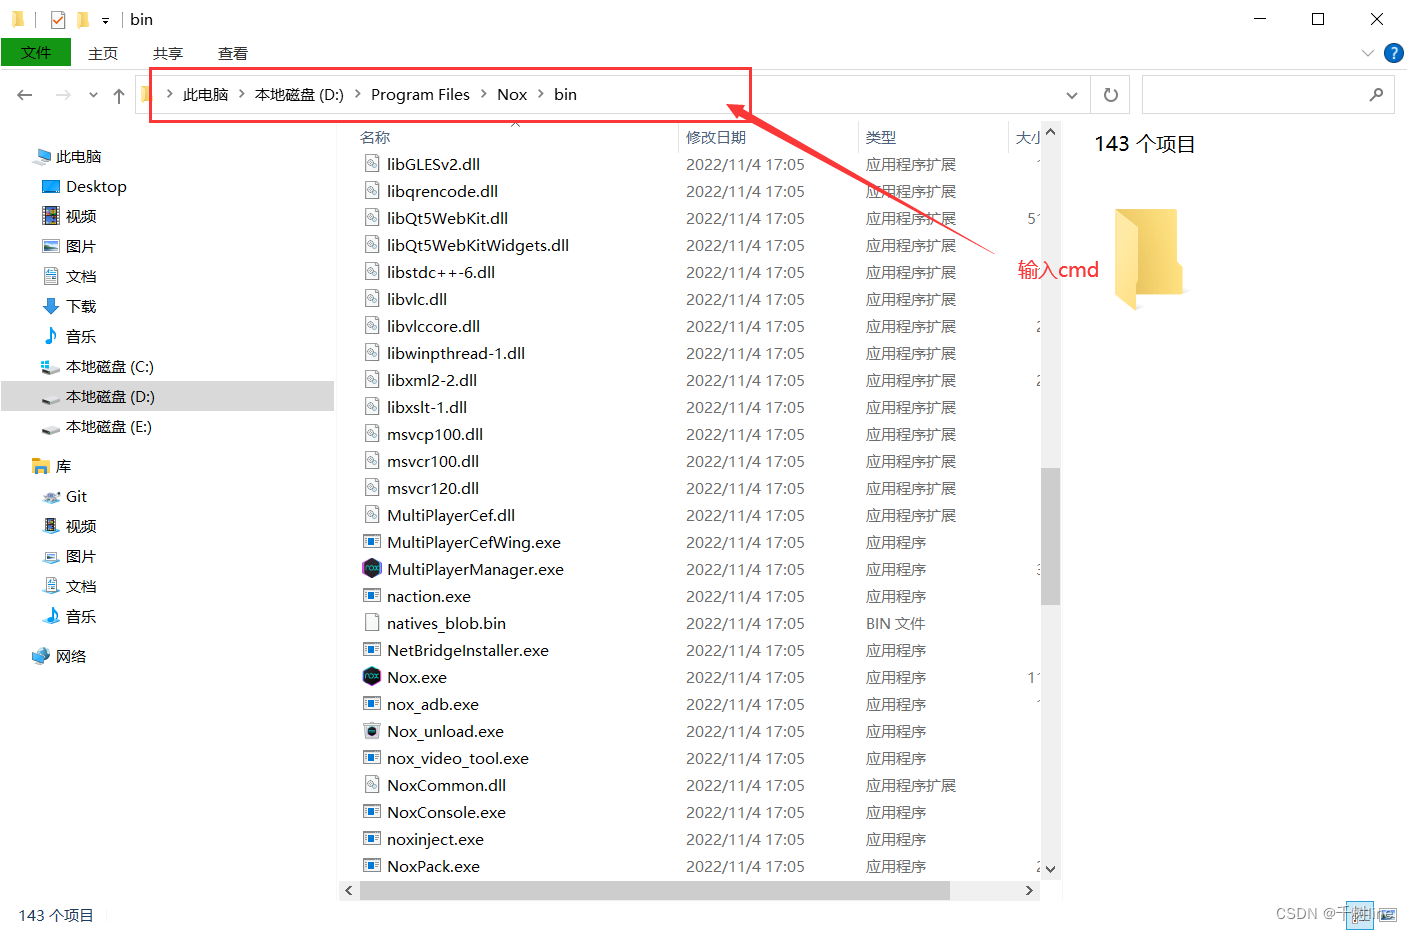Select the file NetBridgeInstaller.exe

pyautogui.click(x=468, y=650)
